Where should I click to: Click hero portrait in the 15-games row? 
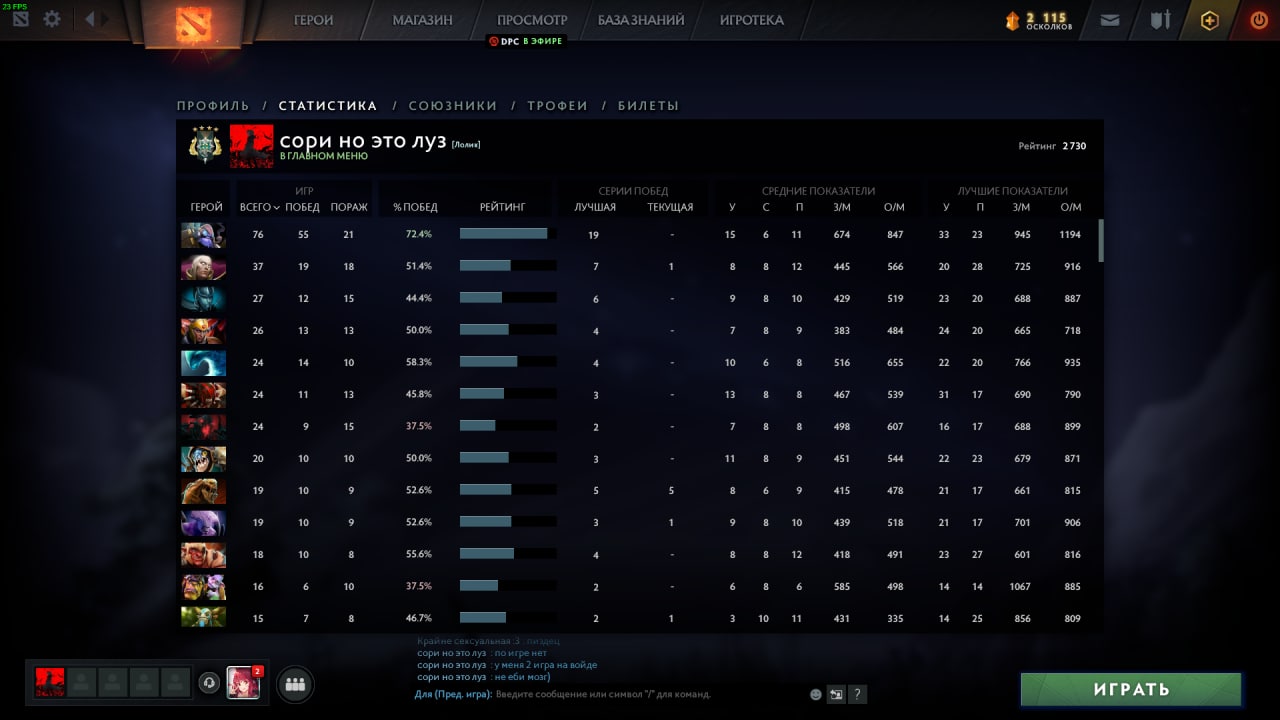pos(203,617)
